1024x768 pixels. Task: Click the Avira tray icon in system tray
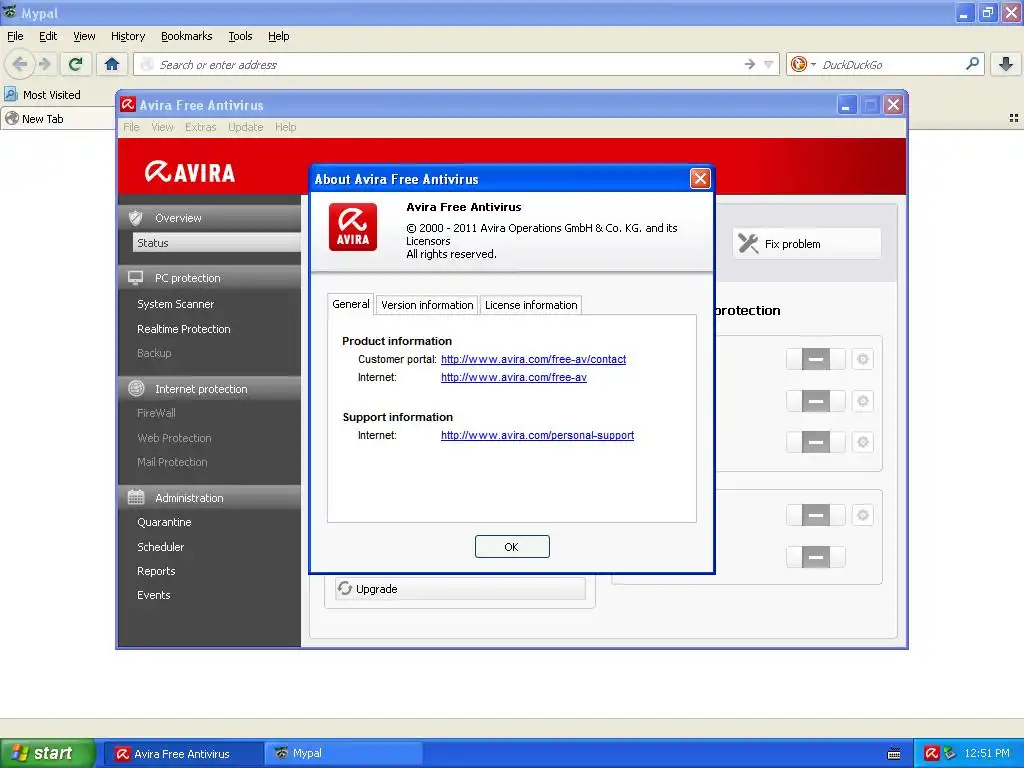[x=932, y=753]
